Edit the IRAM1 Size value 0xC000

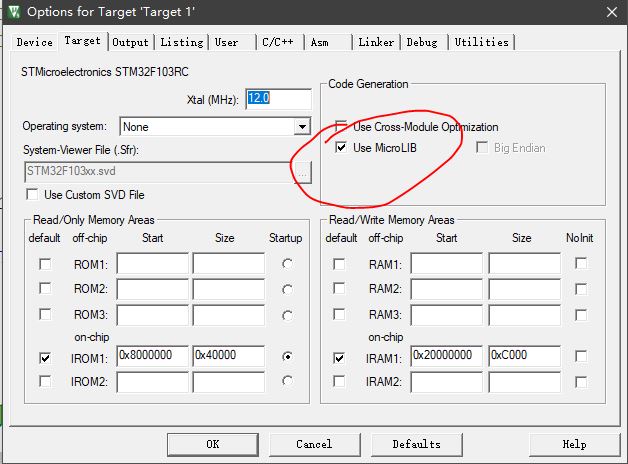[524, 356]
